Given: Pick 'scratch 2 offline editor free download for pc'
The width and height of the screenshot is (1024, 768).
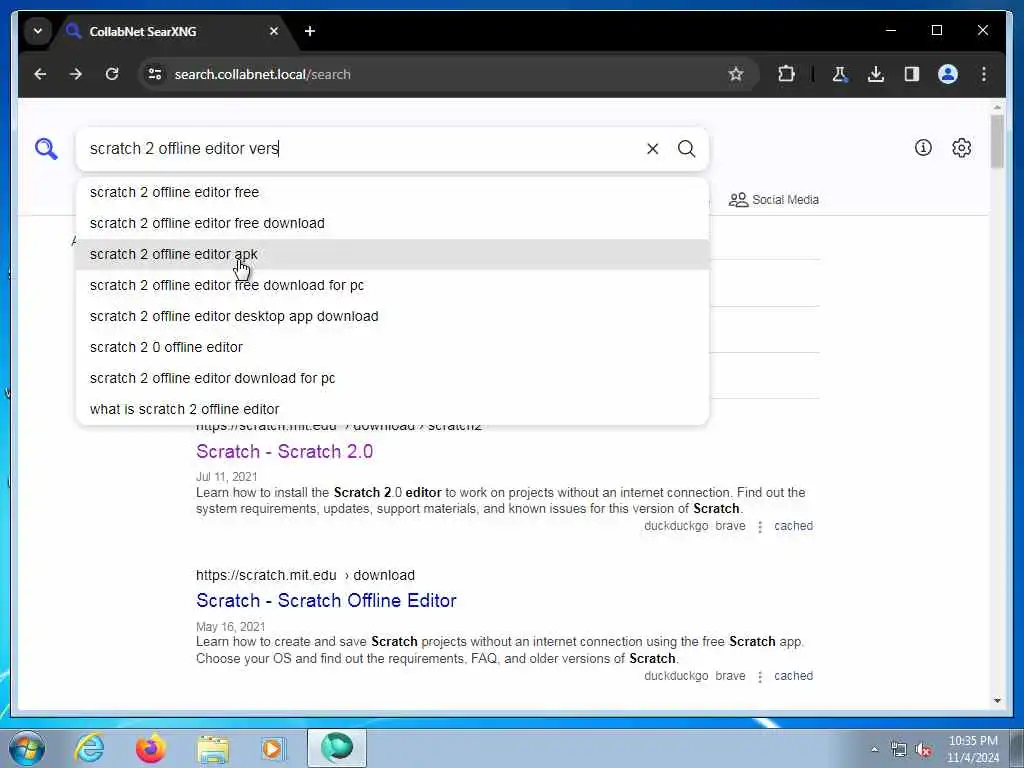Looking at the screenshot, I should coord(392,285).
